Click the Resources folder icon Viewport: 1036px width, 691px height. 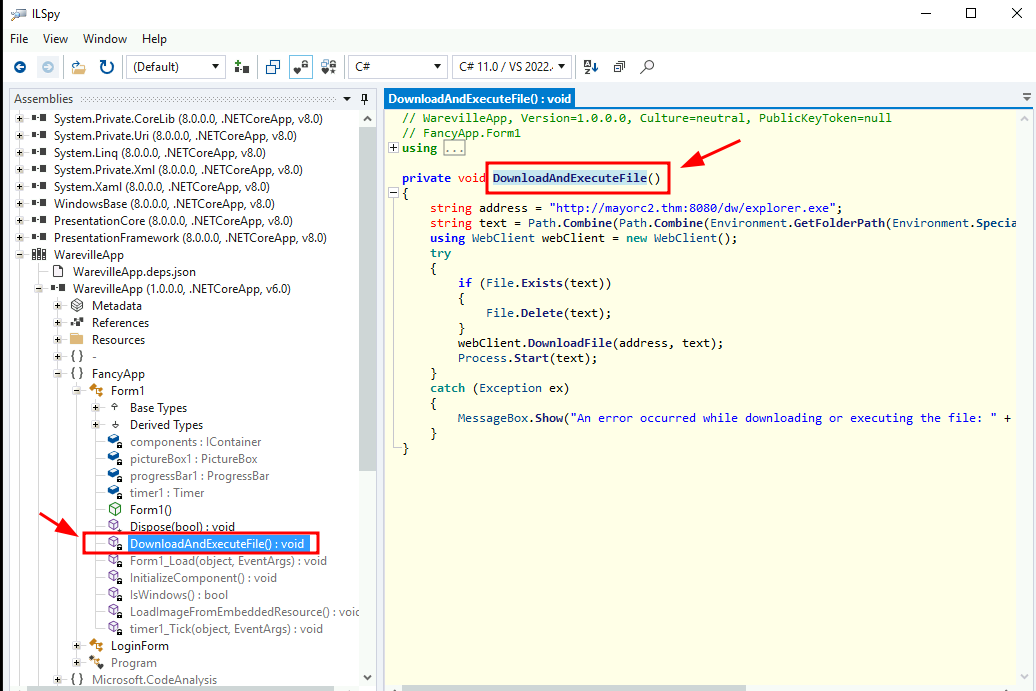77,340
